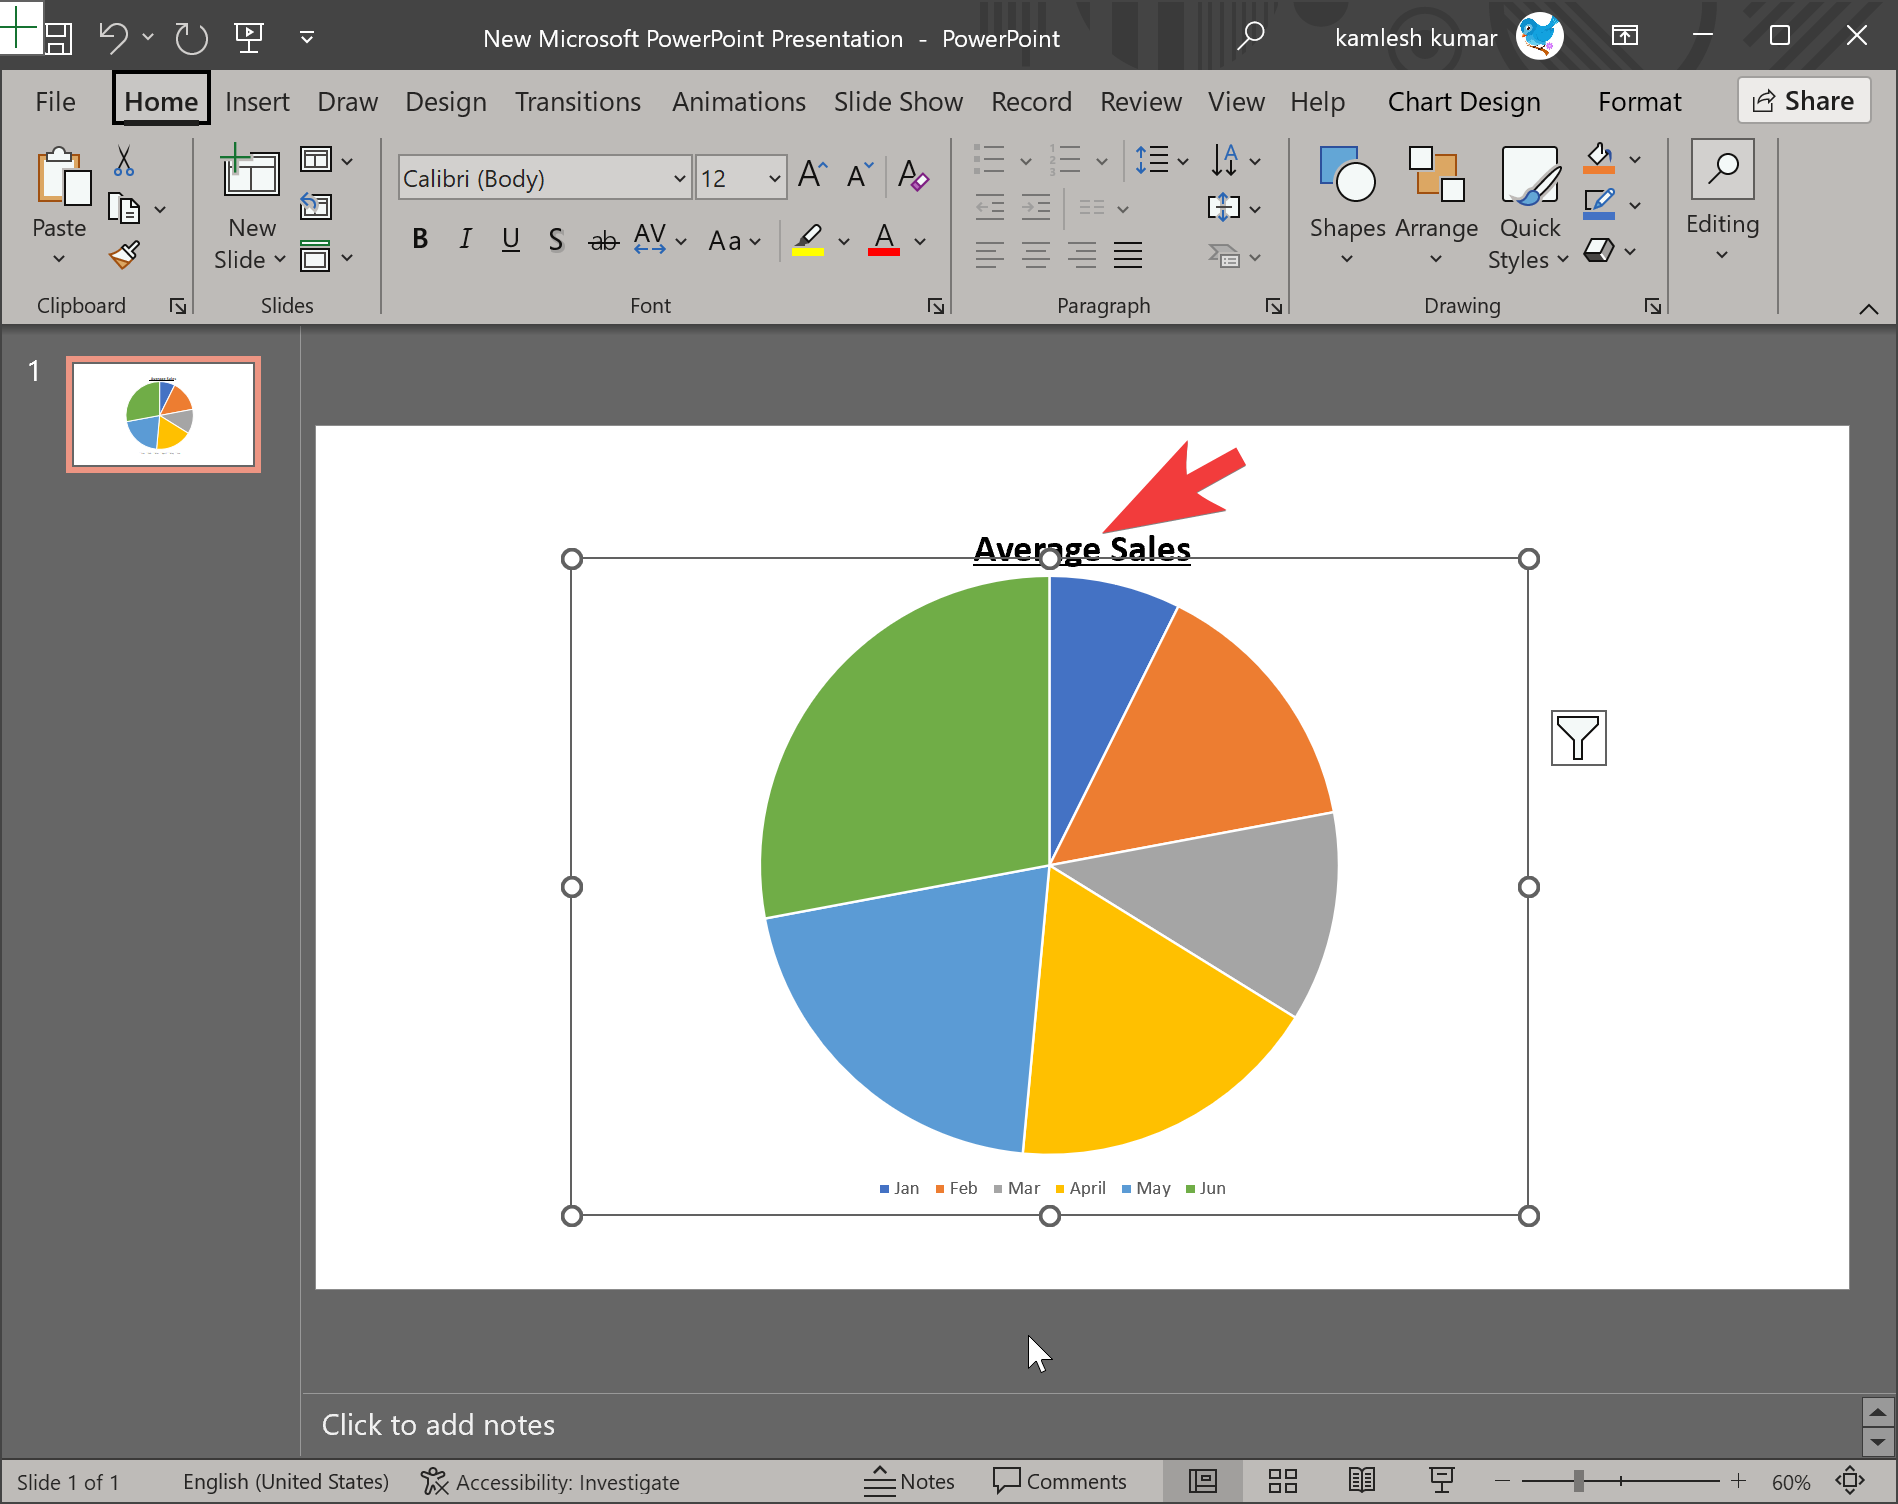
Task: Click the Redo icon
Action: click(x=190, y=38)
